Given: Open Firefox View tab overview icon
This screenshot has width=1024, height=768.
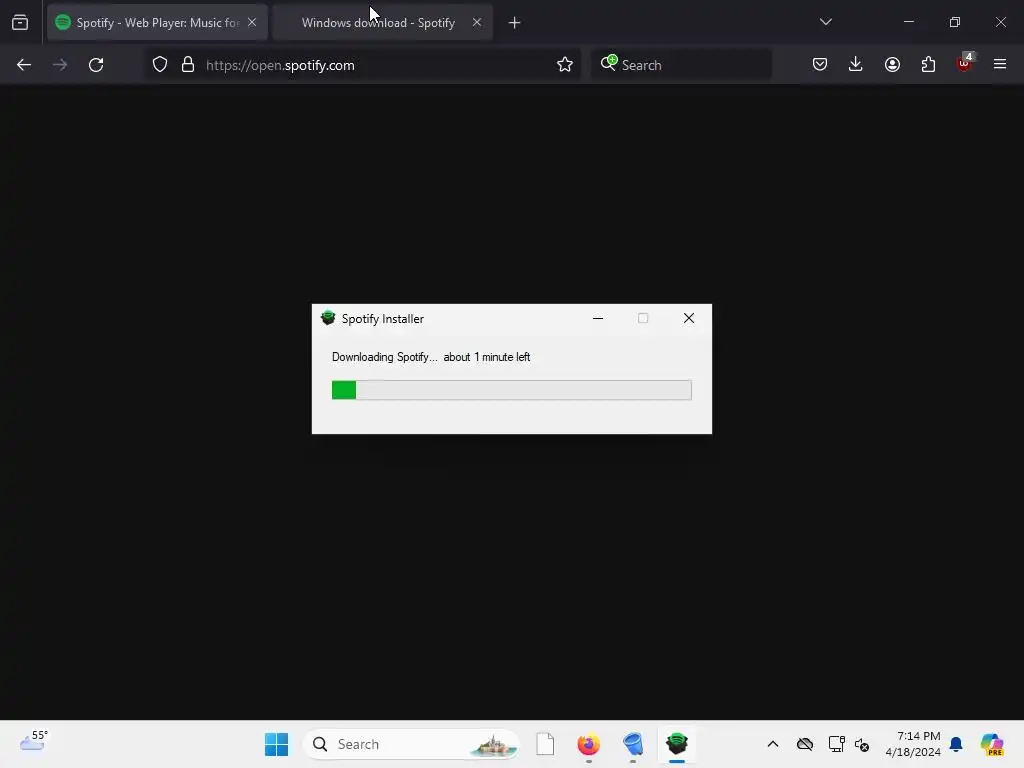Looking at the screenshot, I should 20,23.
